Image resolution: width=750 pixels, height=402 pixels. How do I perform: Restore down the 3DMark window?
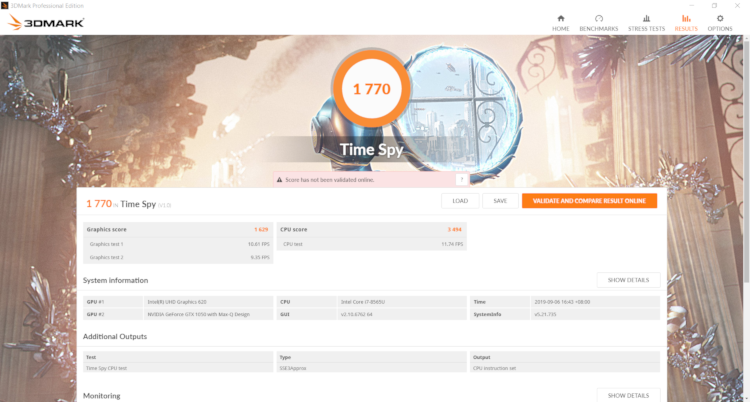click(x=714, y=5)
